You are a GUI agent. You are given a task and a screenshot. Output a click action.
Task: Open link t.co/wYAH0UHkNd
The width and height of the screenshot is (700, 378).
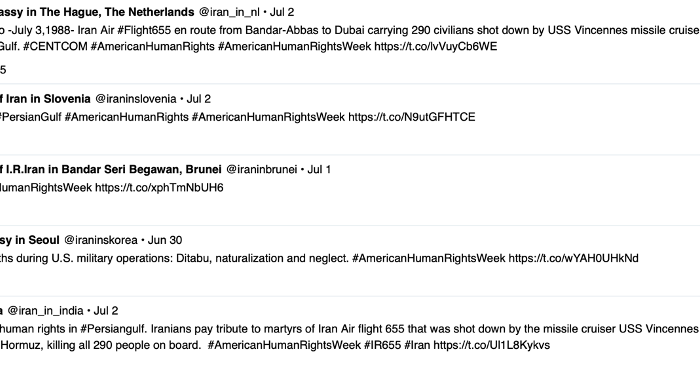tap(574, 258)
